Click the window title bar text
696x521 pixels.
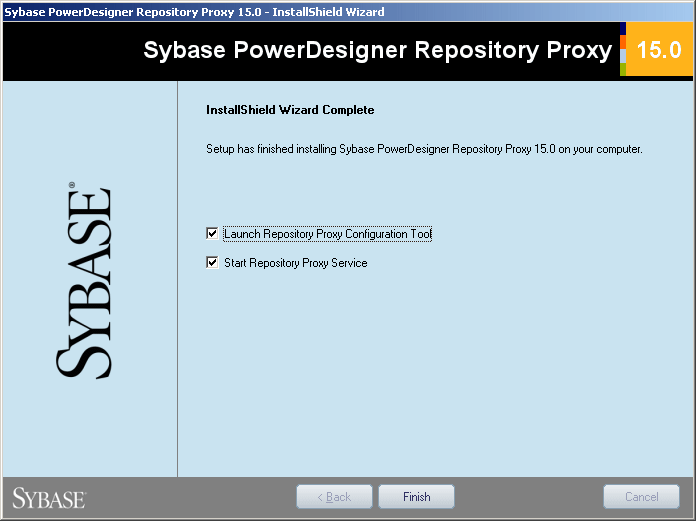pyautogui.click(x=194, y=12)
